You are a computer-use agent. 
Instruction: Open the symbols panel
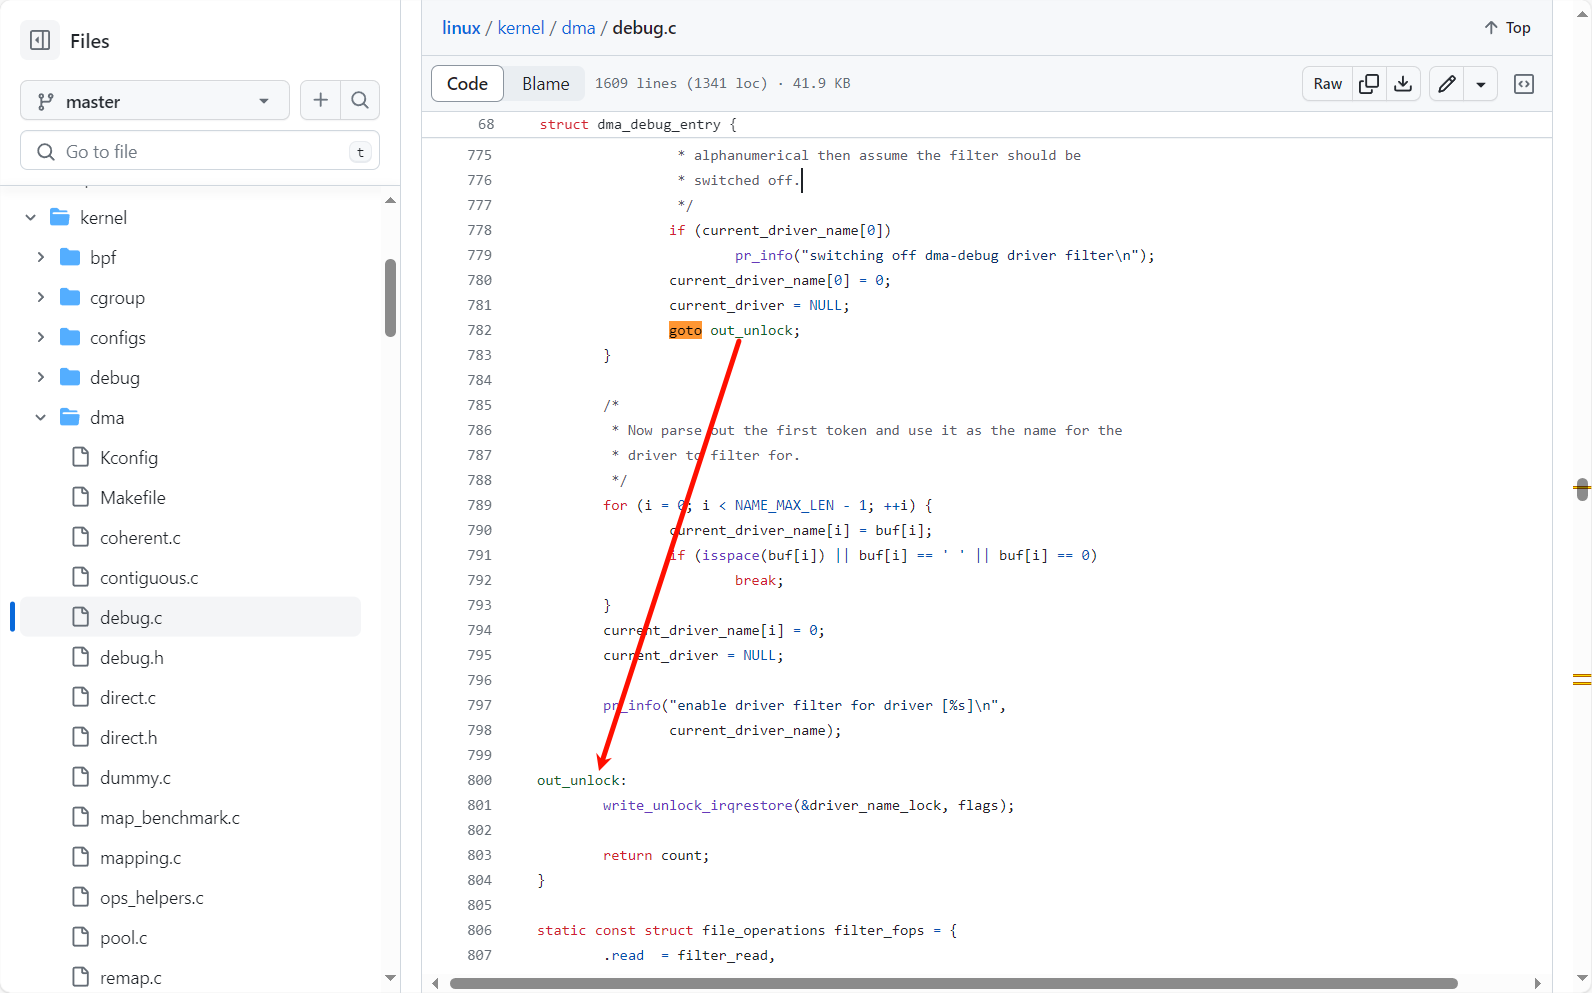pos(1523,84)
